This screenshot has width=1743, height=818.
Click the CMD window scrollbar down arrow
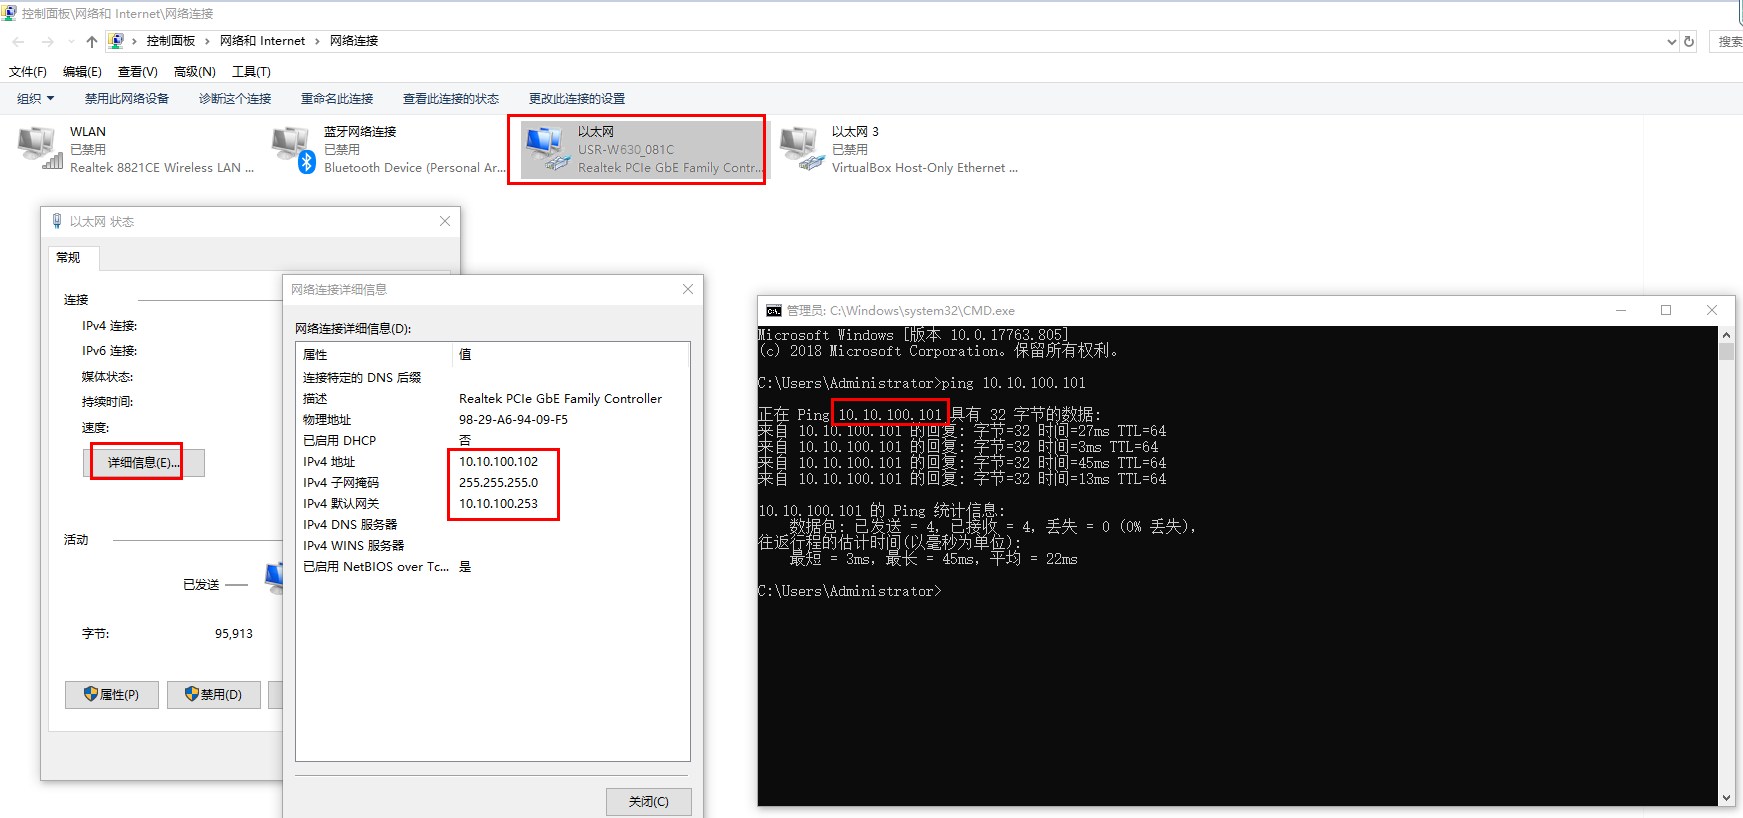pyautogui.click(x=1726, y=797)
